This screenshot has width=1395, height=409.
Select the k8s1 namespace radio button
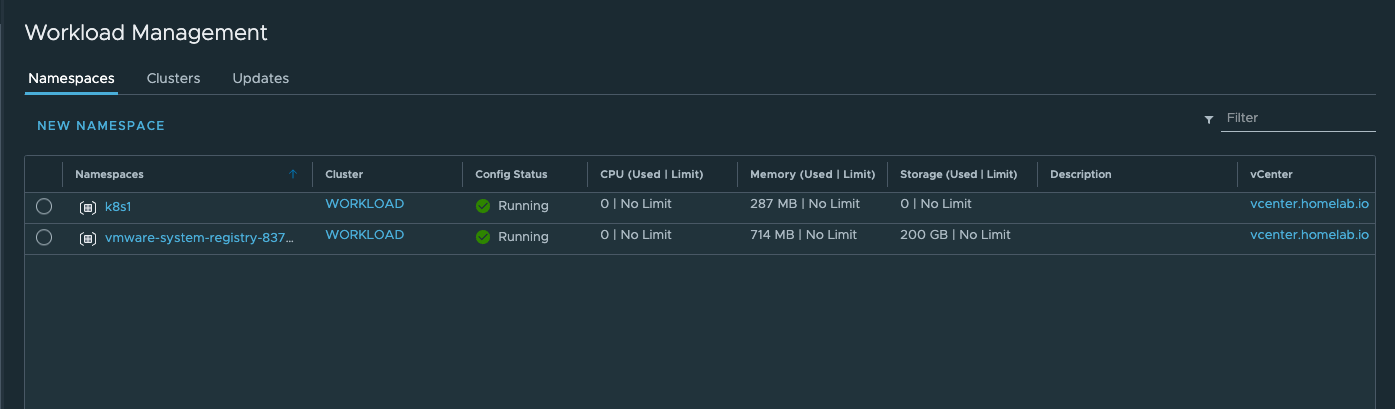coord(44,207)
